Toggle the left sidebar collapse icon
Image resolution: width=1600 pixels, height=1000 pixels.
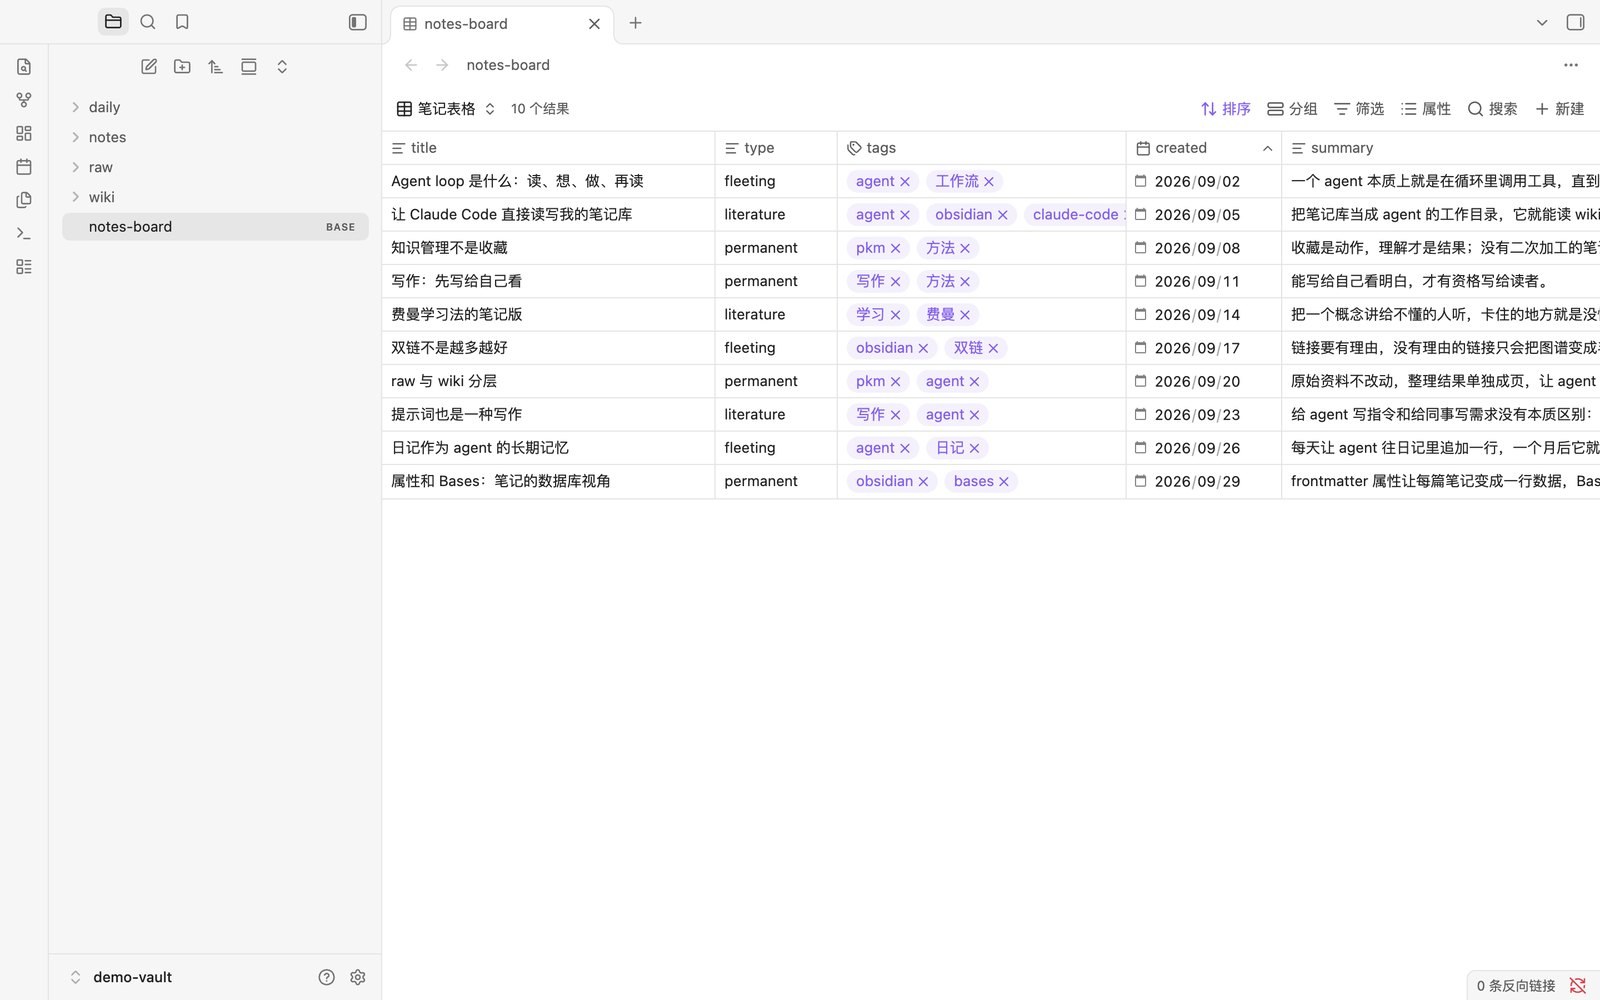[357, 22]
